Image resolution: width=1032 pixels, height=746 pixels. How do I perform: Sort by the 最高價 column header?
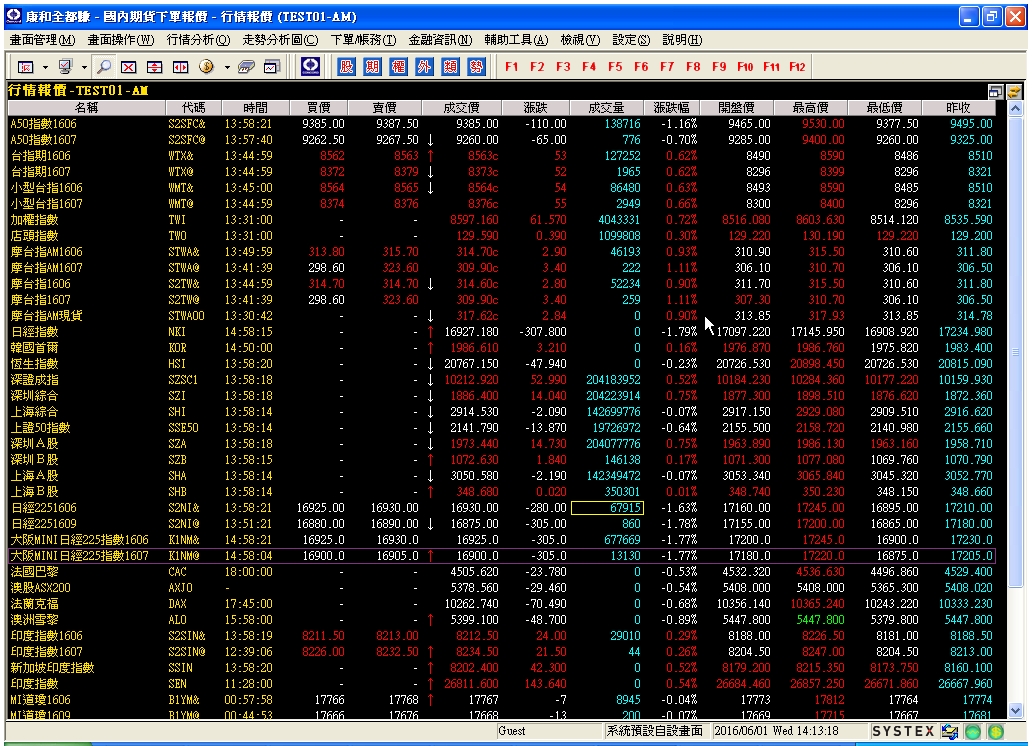810,107
